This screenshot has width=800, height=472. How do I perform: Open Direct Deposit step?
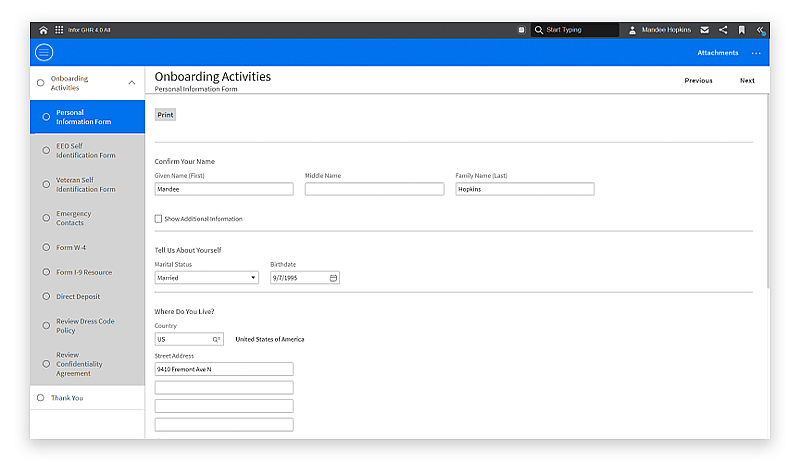tap(87, 296)
